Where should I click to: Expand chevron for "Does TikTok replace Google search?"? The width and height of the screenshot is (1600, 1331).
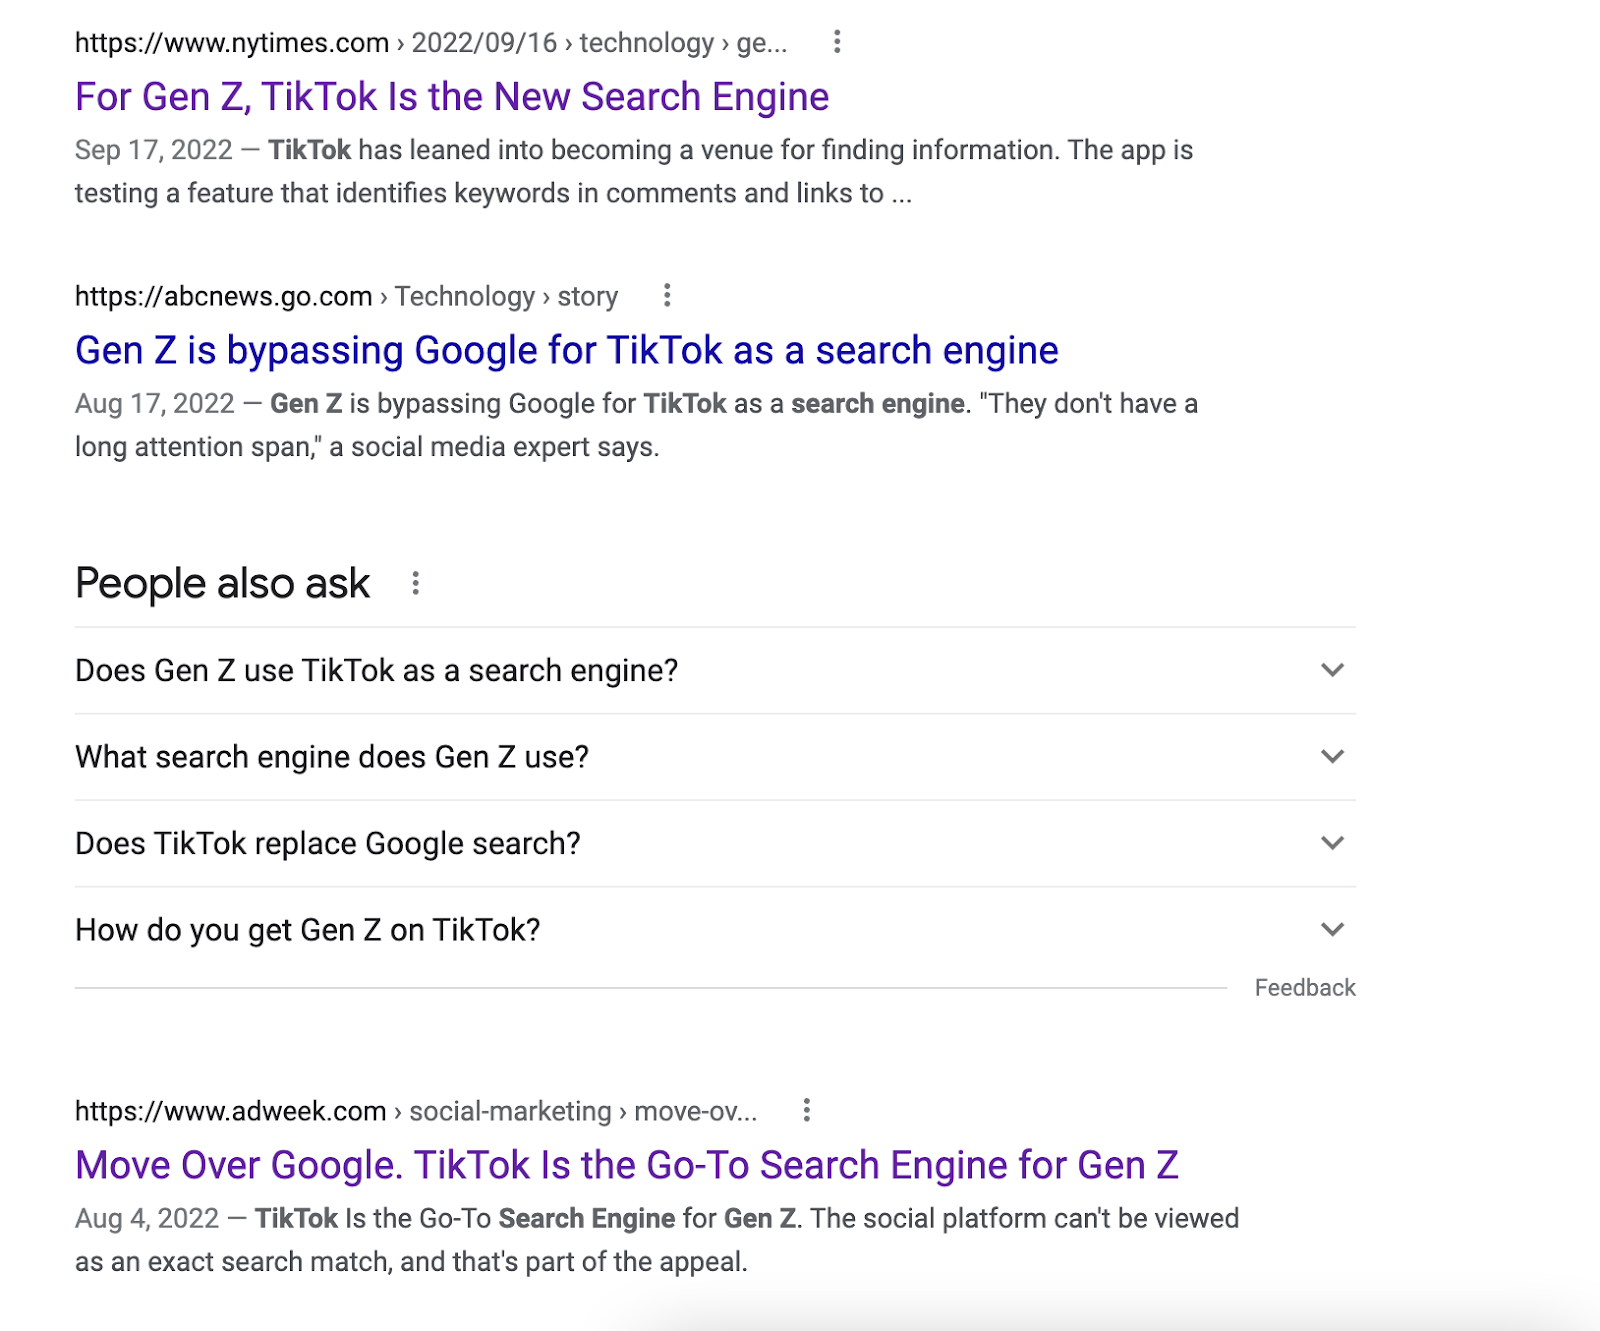click(1332, 843)
